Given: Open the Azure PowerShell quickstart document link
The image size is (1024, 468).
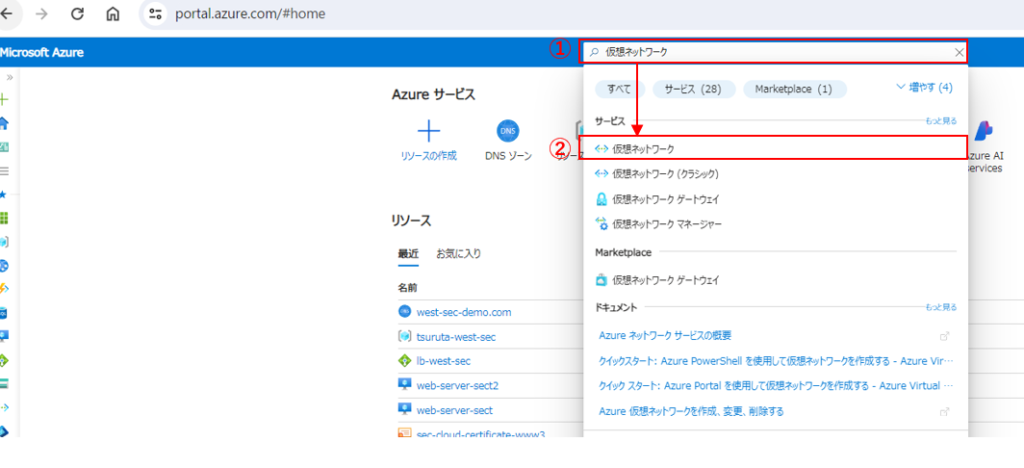Looking at the screenshot, I should (x=776, y=360).
